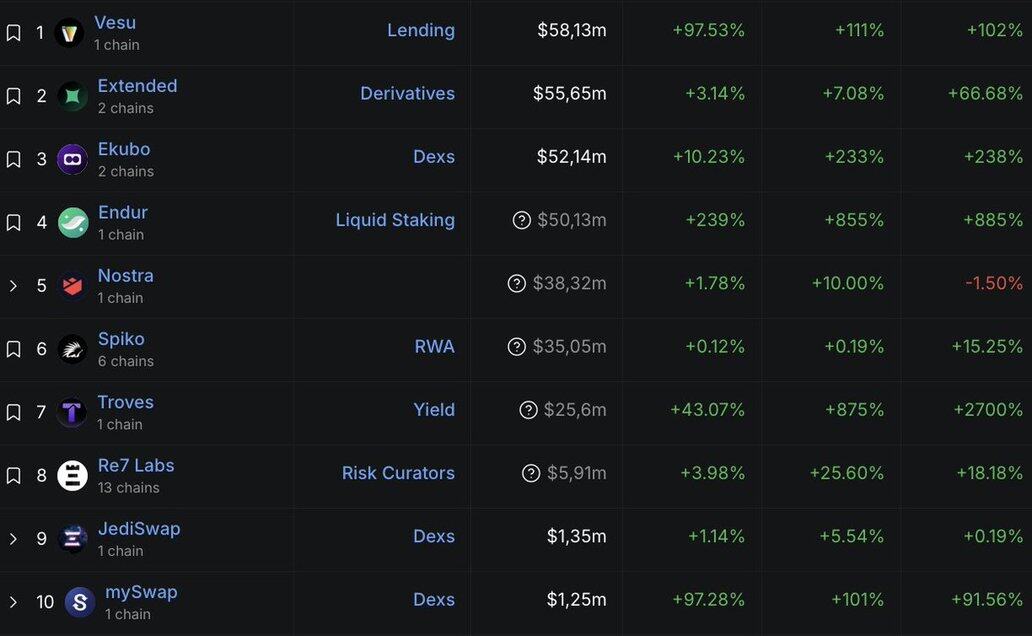Click the Ekubo protocol logo icon
The image size is (1032, 636).
[72, 159]
